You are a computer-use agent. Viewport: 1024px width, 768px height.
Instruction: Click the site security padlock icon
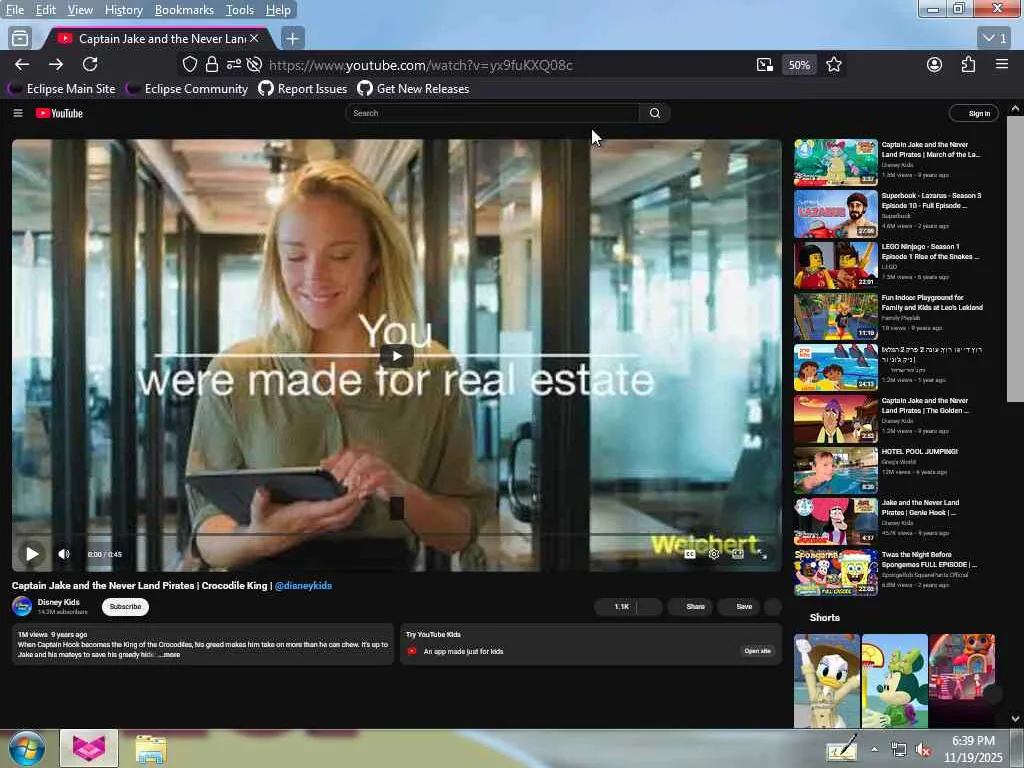(x=212, y=65)
